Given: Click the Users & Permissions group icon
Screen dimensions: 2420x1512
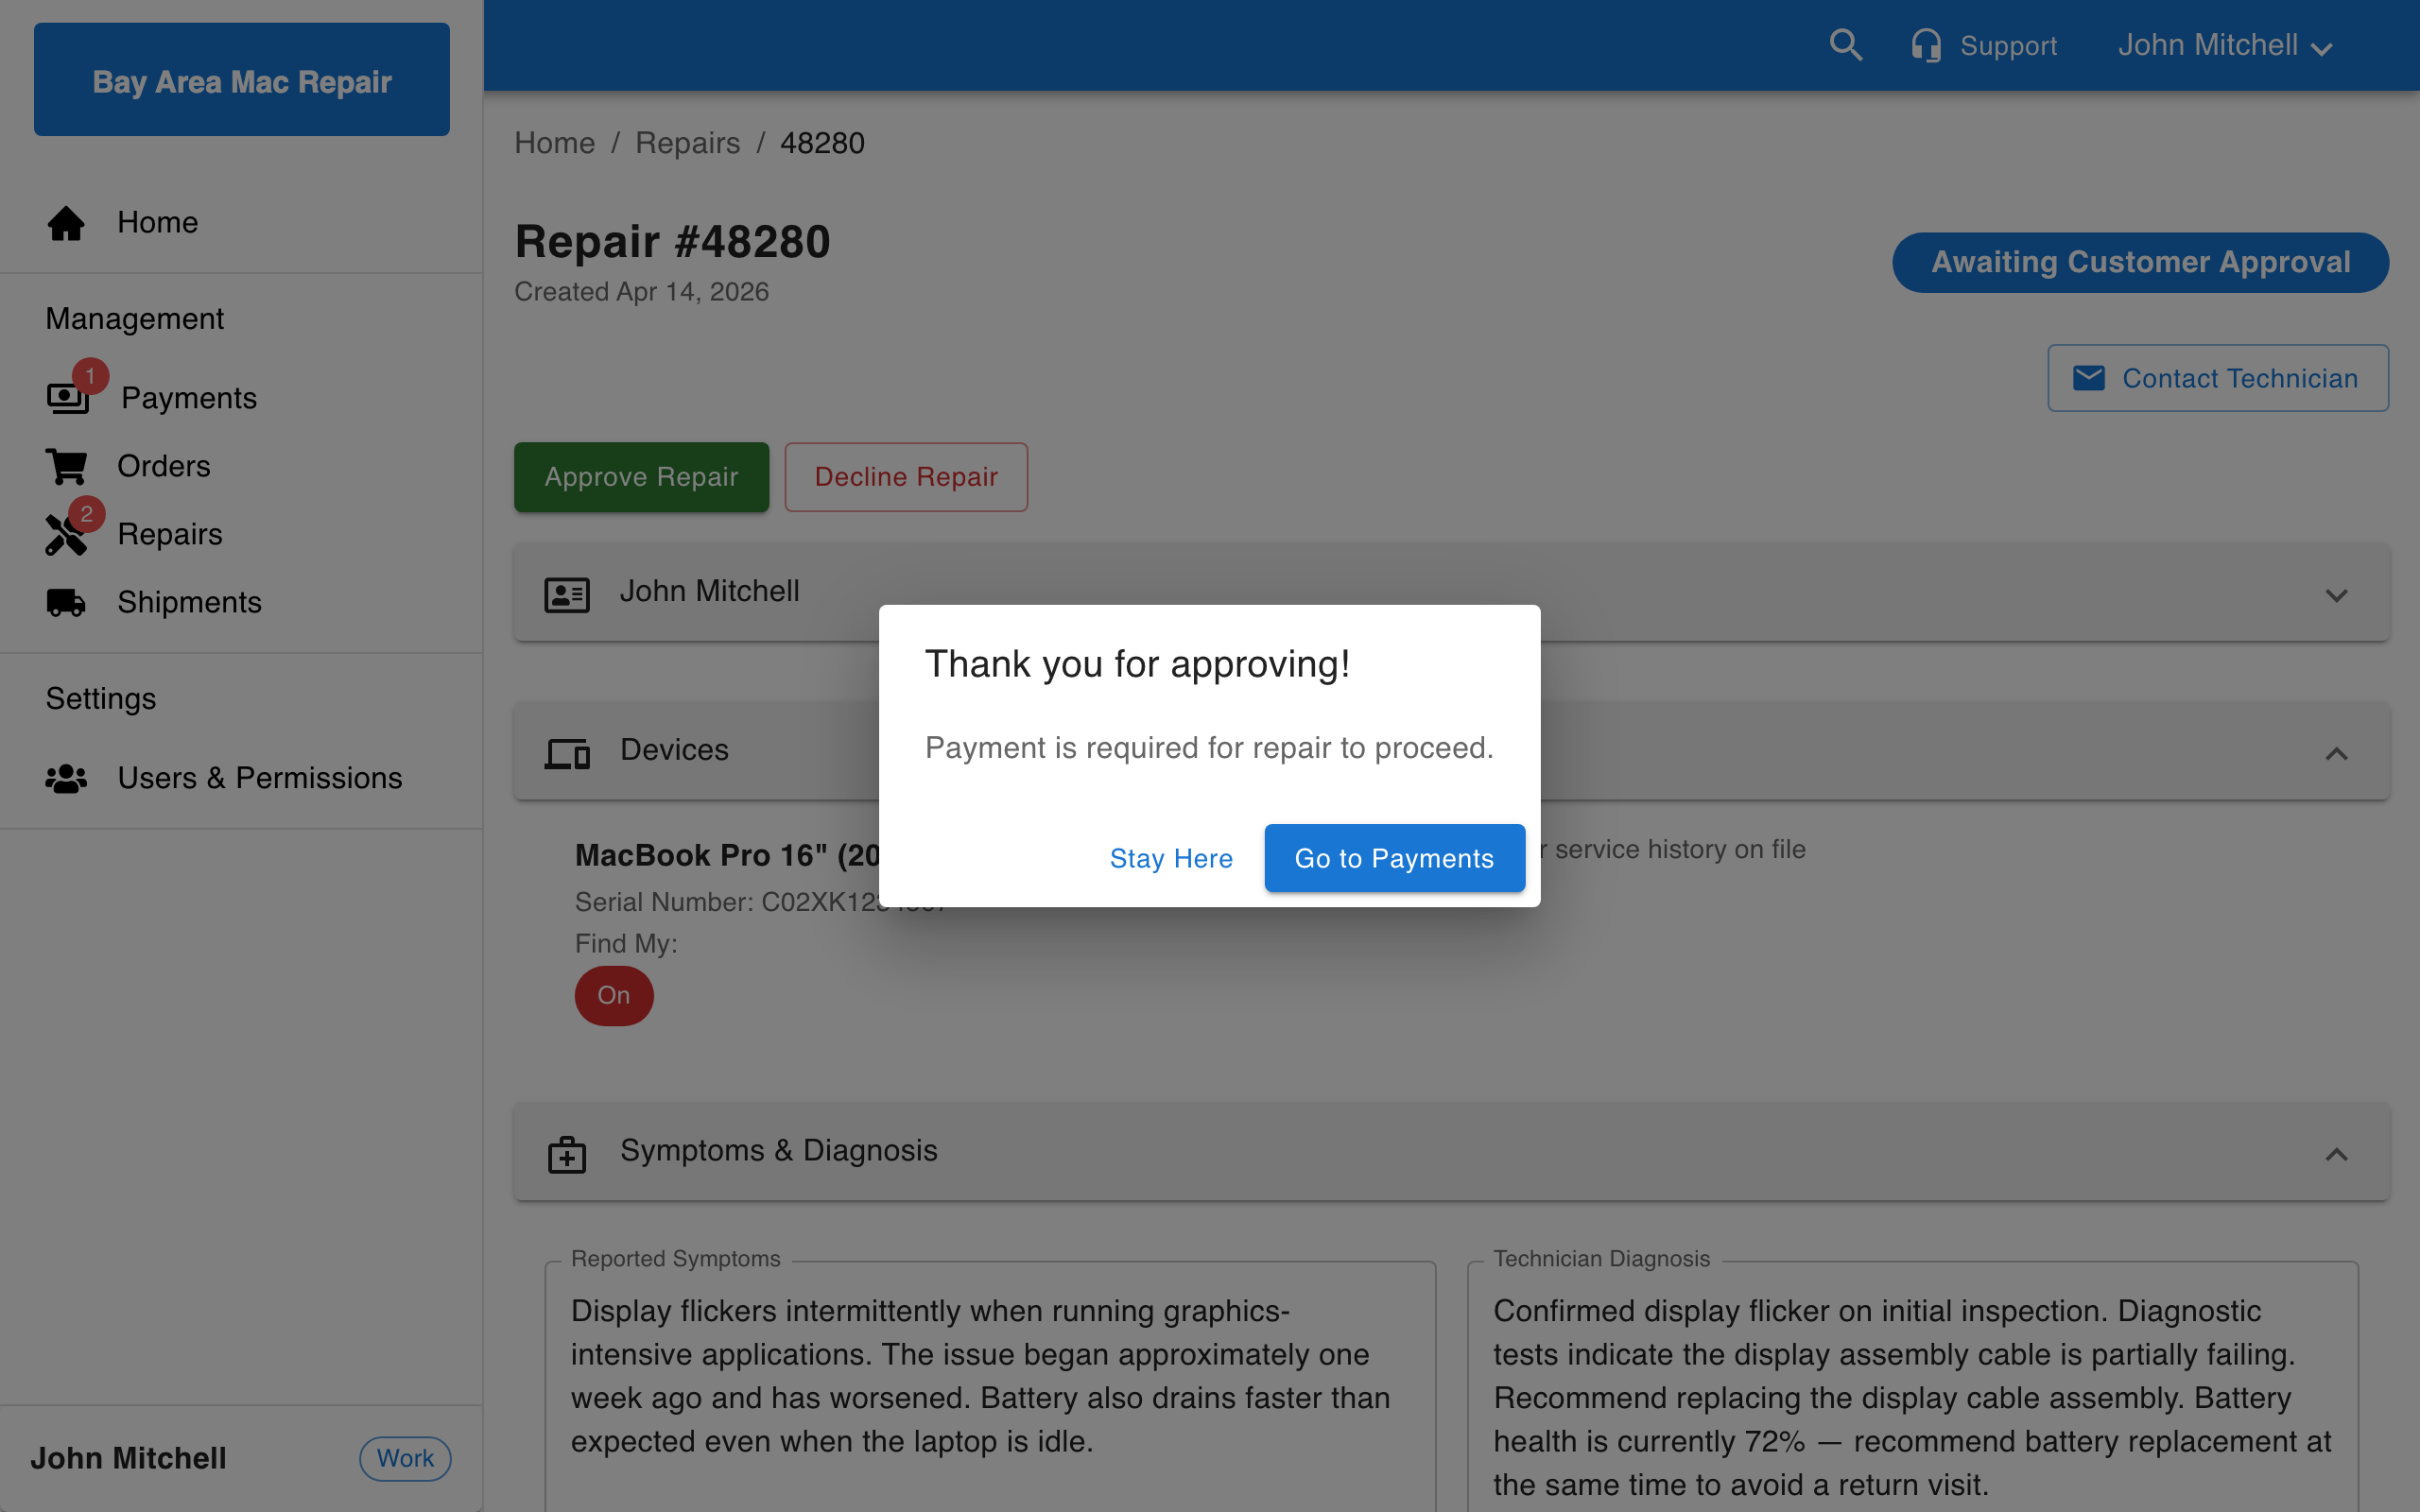Looking at the screenshot, I should click(x=66, y=778).
